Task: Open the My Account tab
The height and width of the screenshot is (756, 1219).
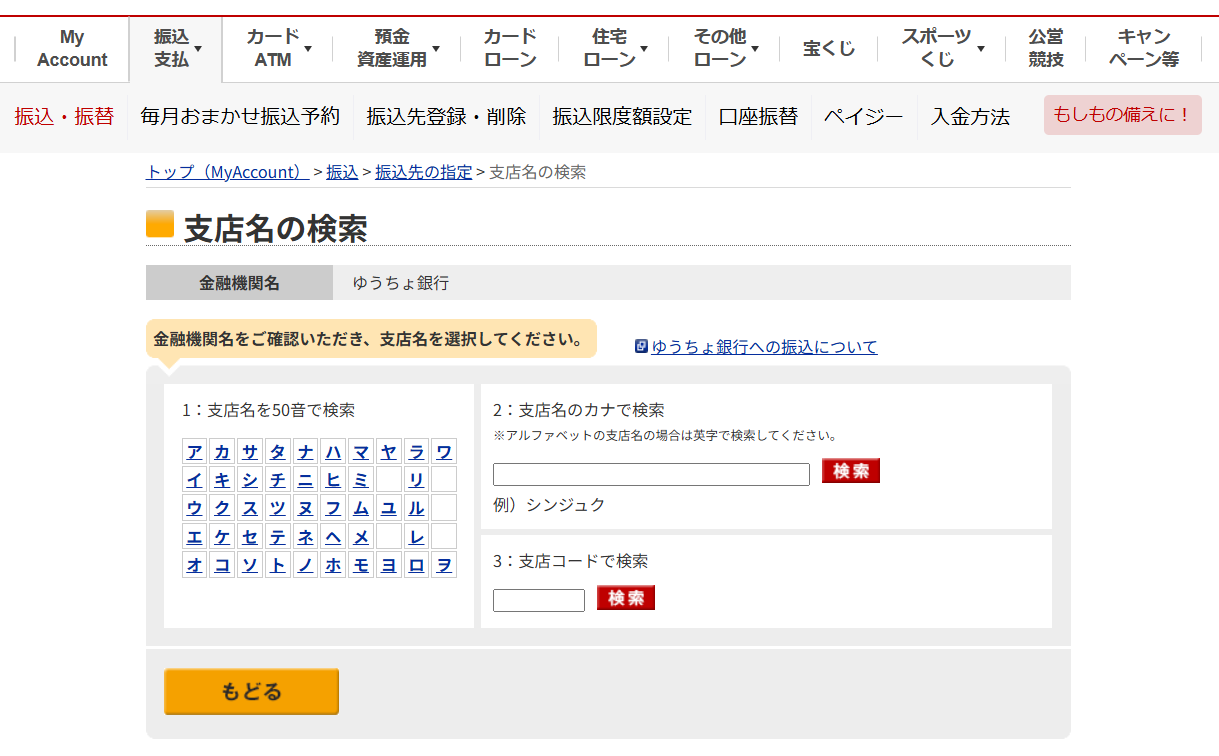Action: (72, 48)
